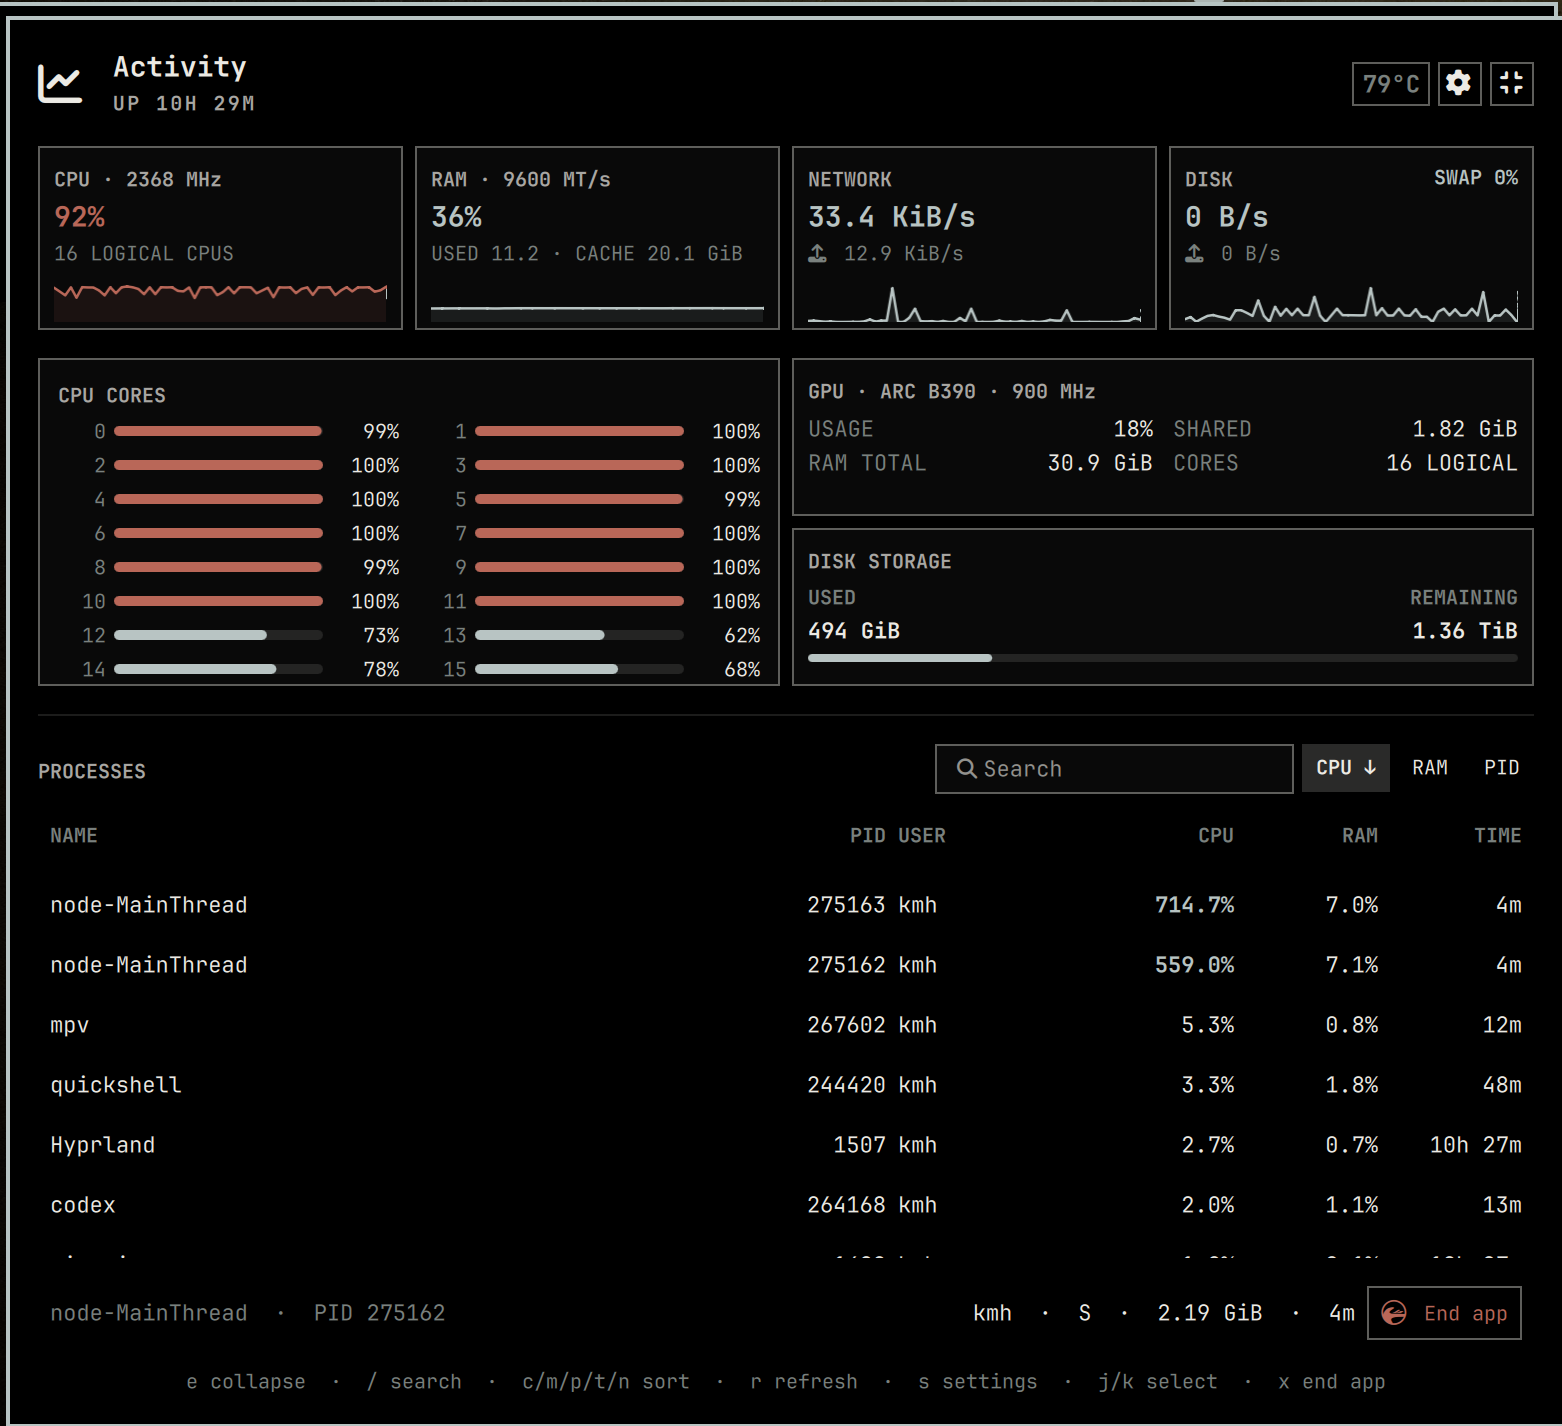Select node-MainThread process PID 275163

click(786, 905)
